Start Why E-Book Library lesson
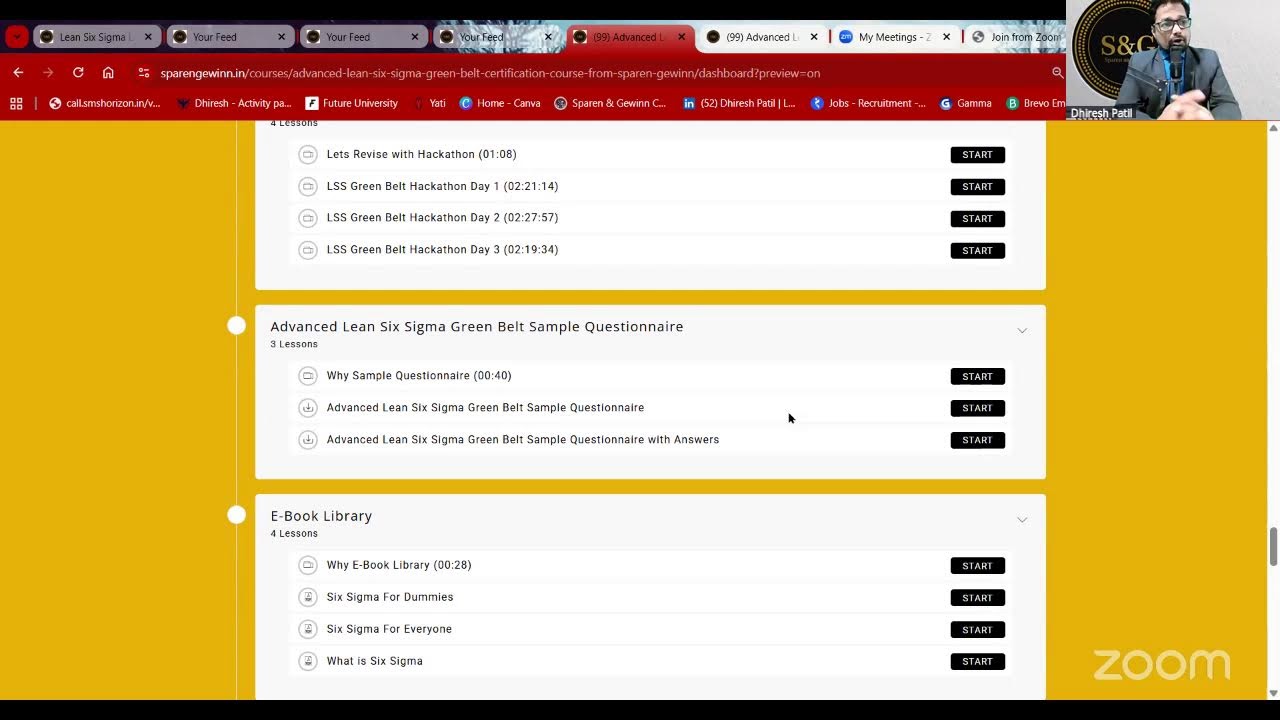The height and width of the screenshot is (720, 1280). click(977, 566)
